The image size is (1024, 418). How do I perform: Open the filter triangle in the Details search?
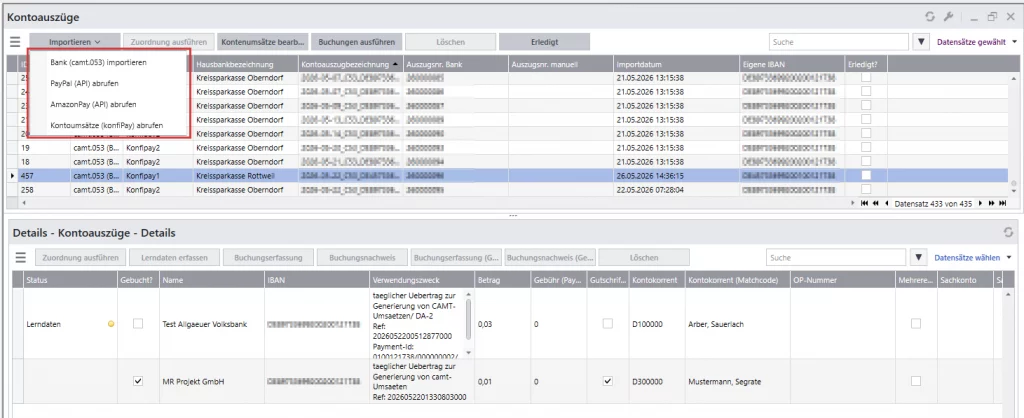920,257
